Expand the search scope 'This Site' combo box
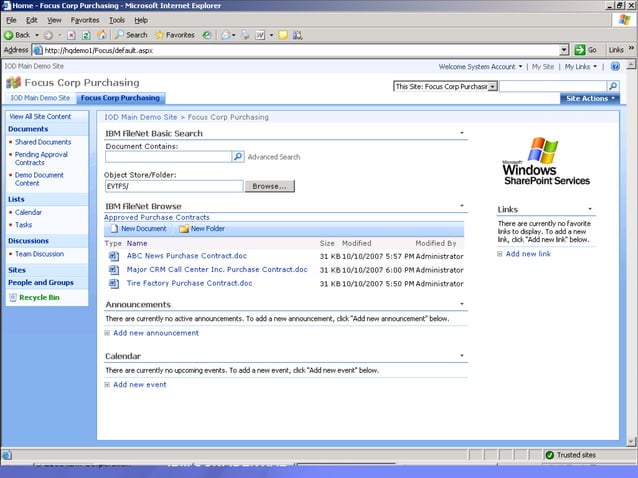The height and width of the screenshot is (478, 638). [x=492, y=86]
